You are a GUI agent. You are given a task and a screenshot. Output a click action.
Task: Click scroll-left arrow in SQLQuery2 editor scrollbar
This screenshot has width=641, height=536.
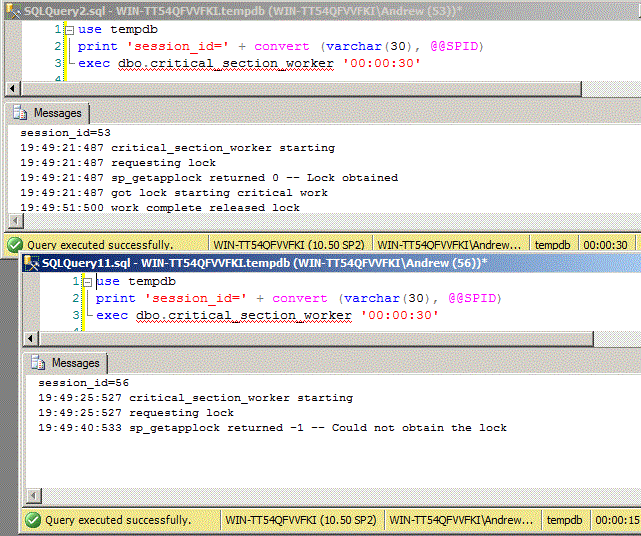12,89
